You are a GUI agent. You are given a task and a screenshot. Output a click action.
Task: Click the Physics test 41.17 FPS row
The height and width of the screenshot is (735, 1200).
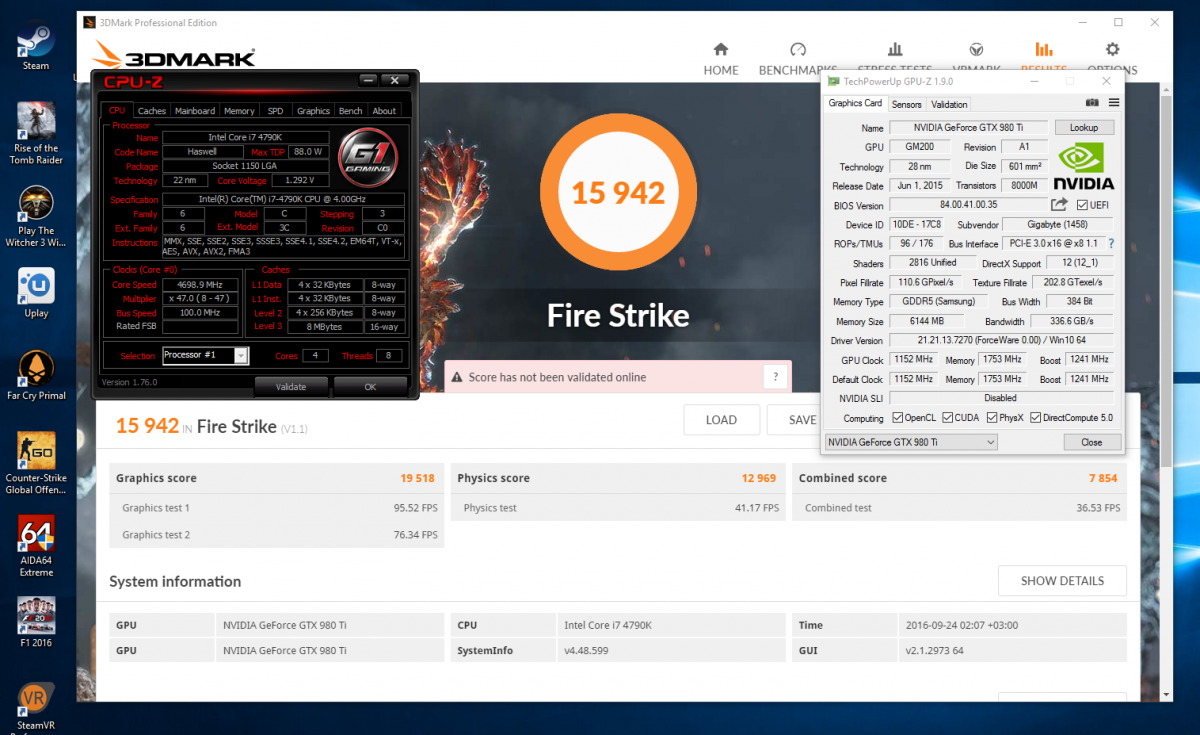coord(618,508)
